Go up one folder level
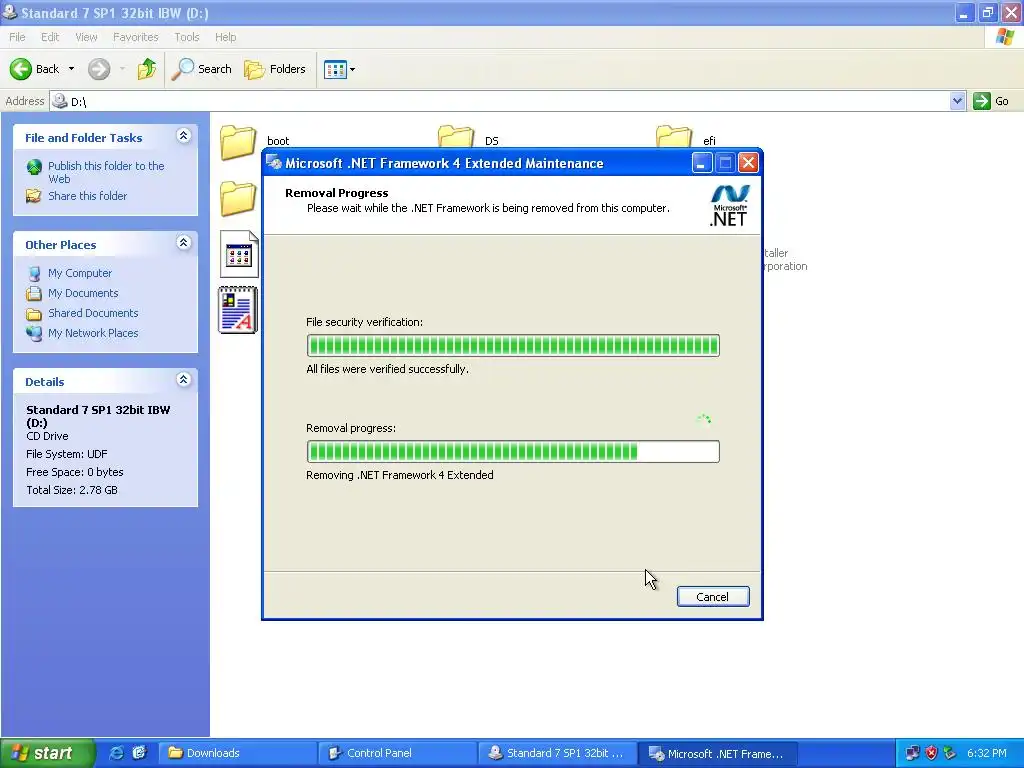The image size is (1024, 768). click(x=147, y=69)
